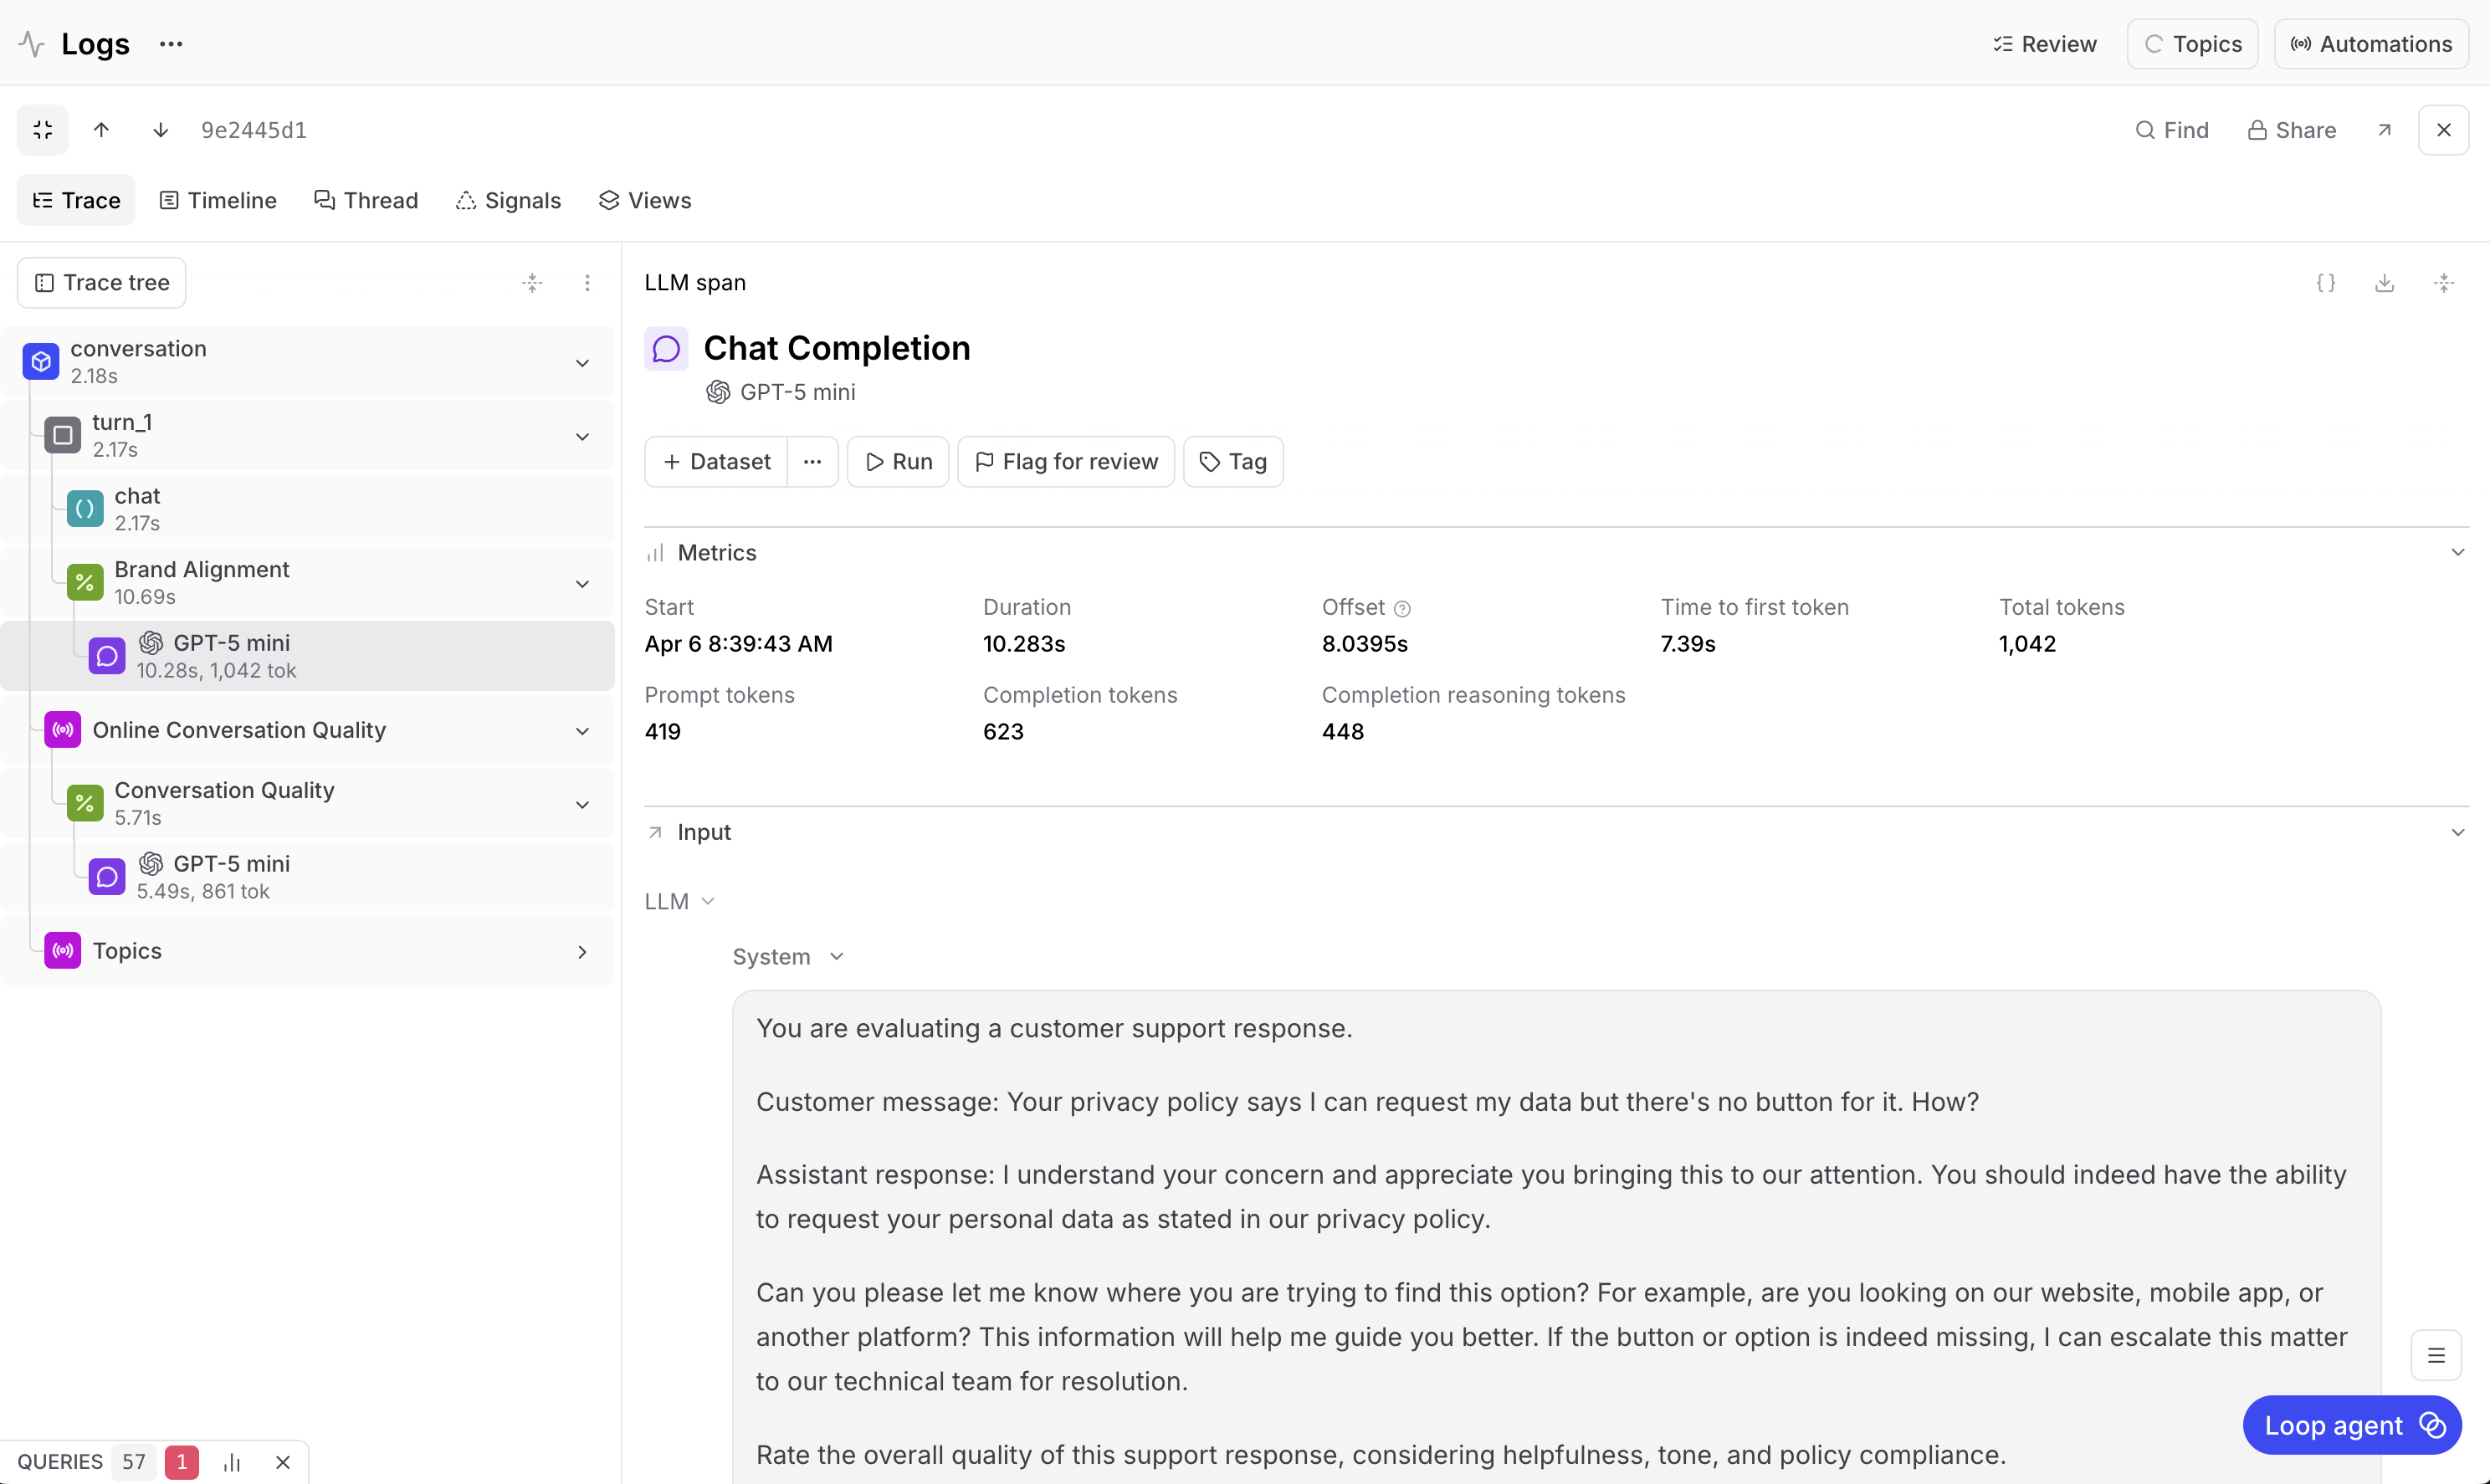View span raw JSON braces icon

2326,283
